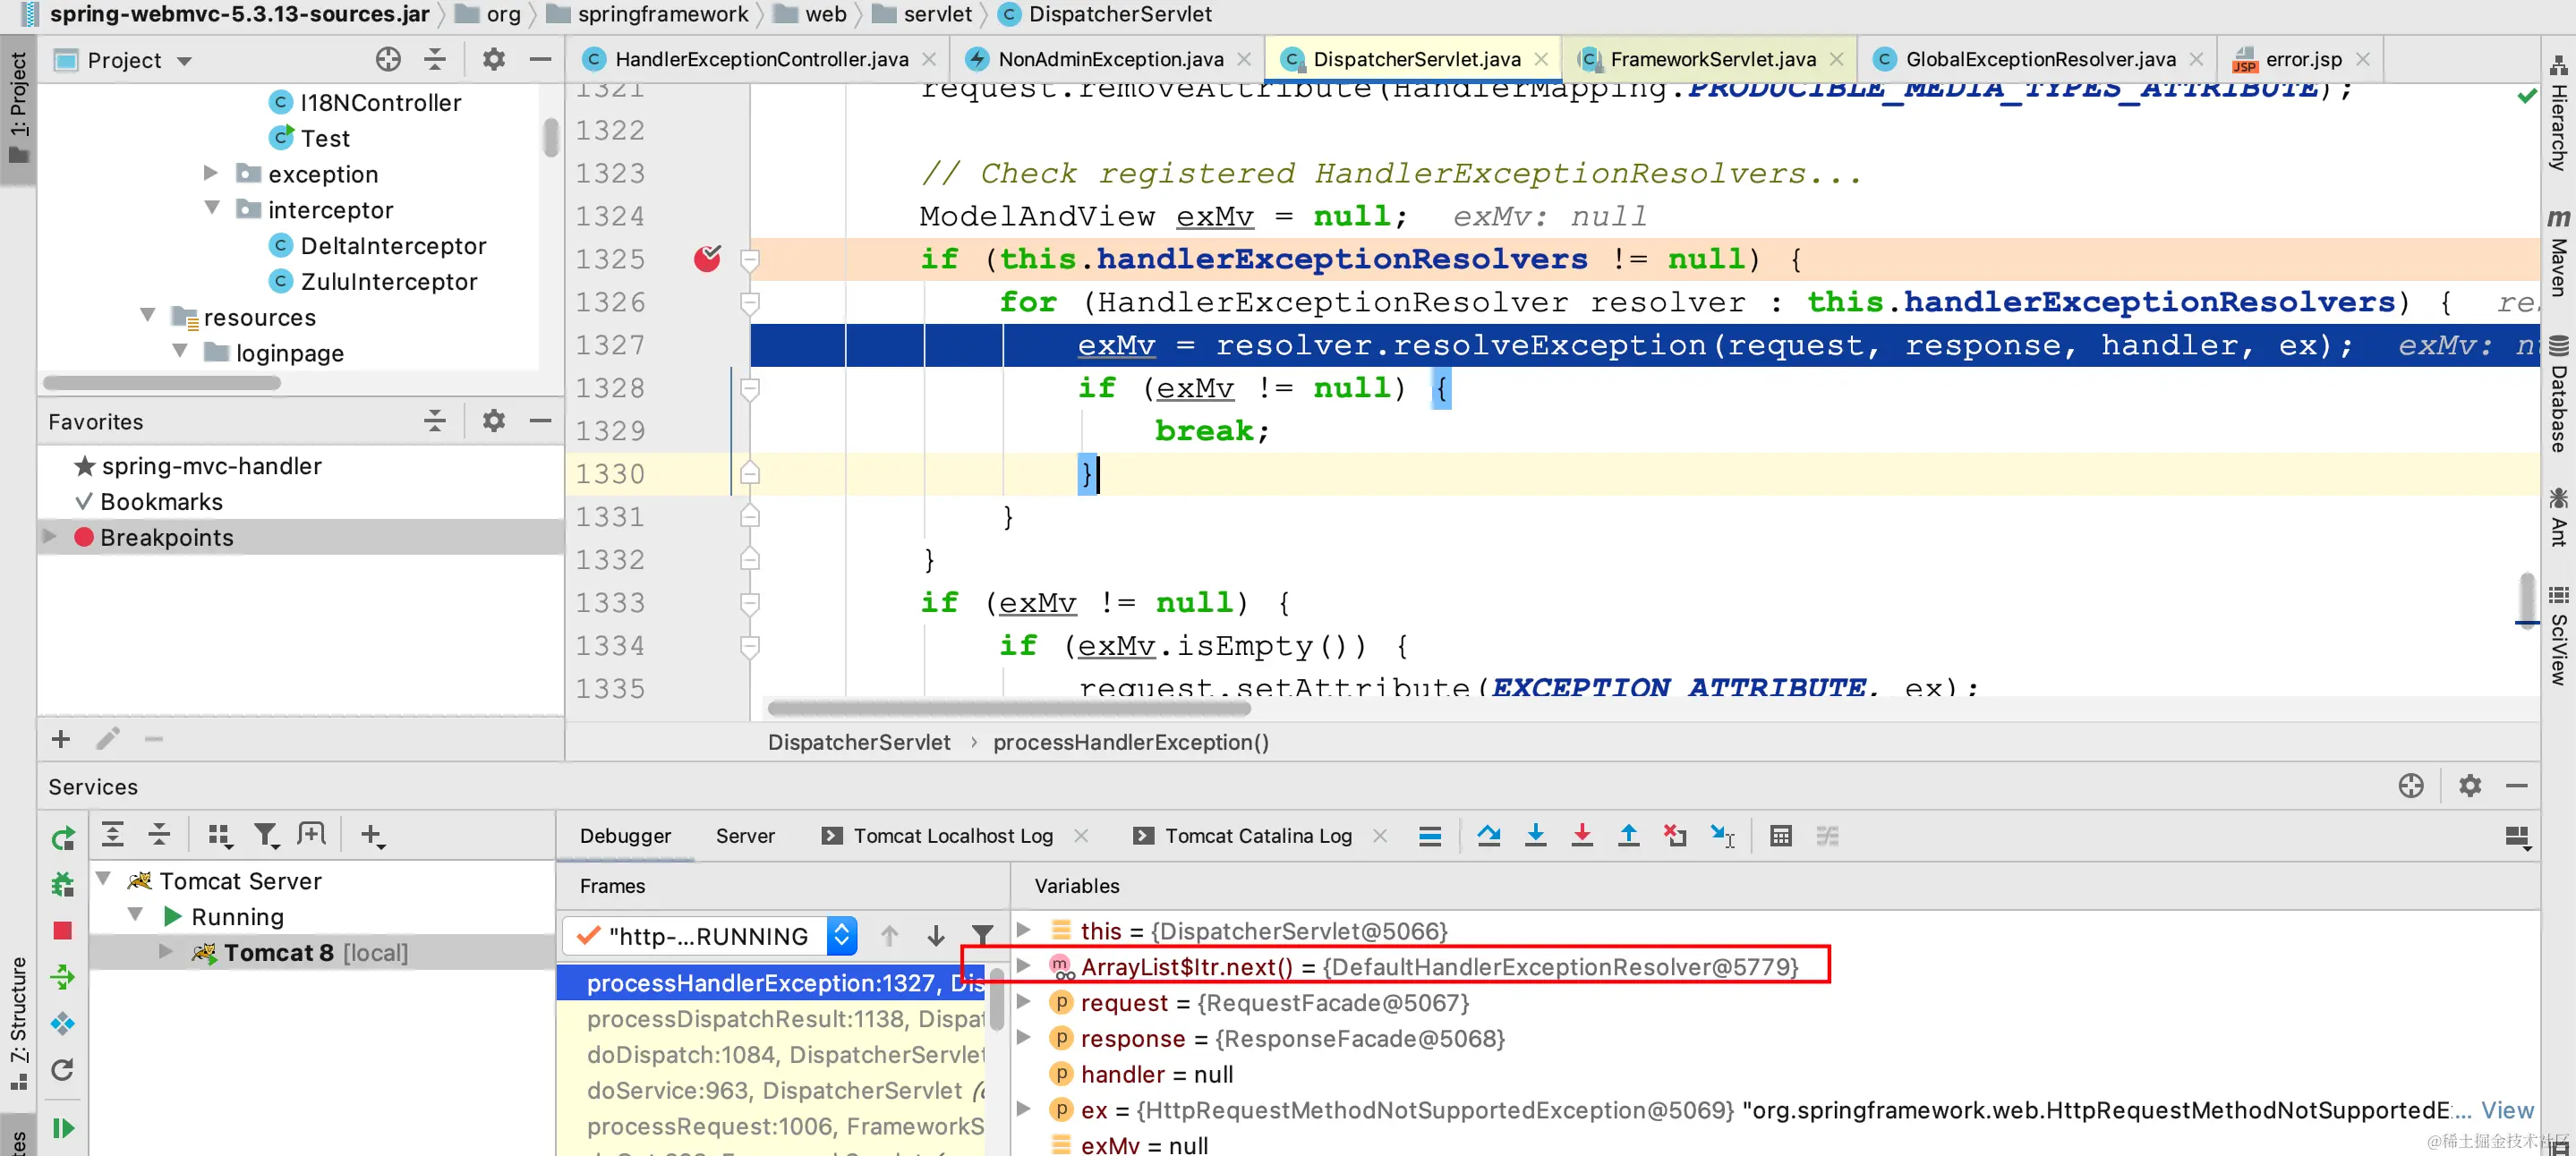Screen dimensions: 2576x1156
Task: Toggle fold marker at line 1333
Action: pos(749,603)
